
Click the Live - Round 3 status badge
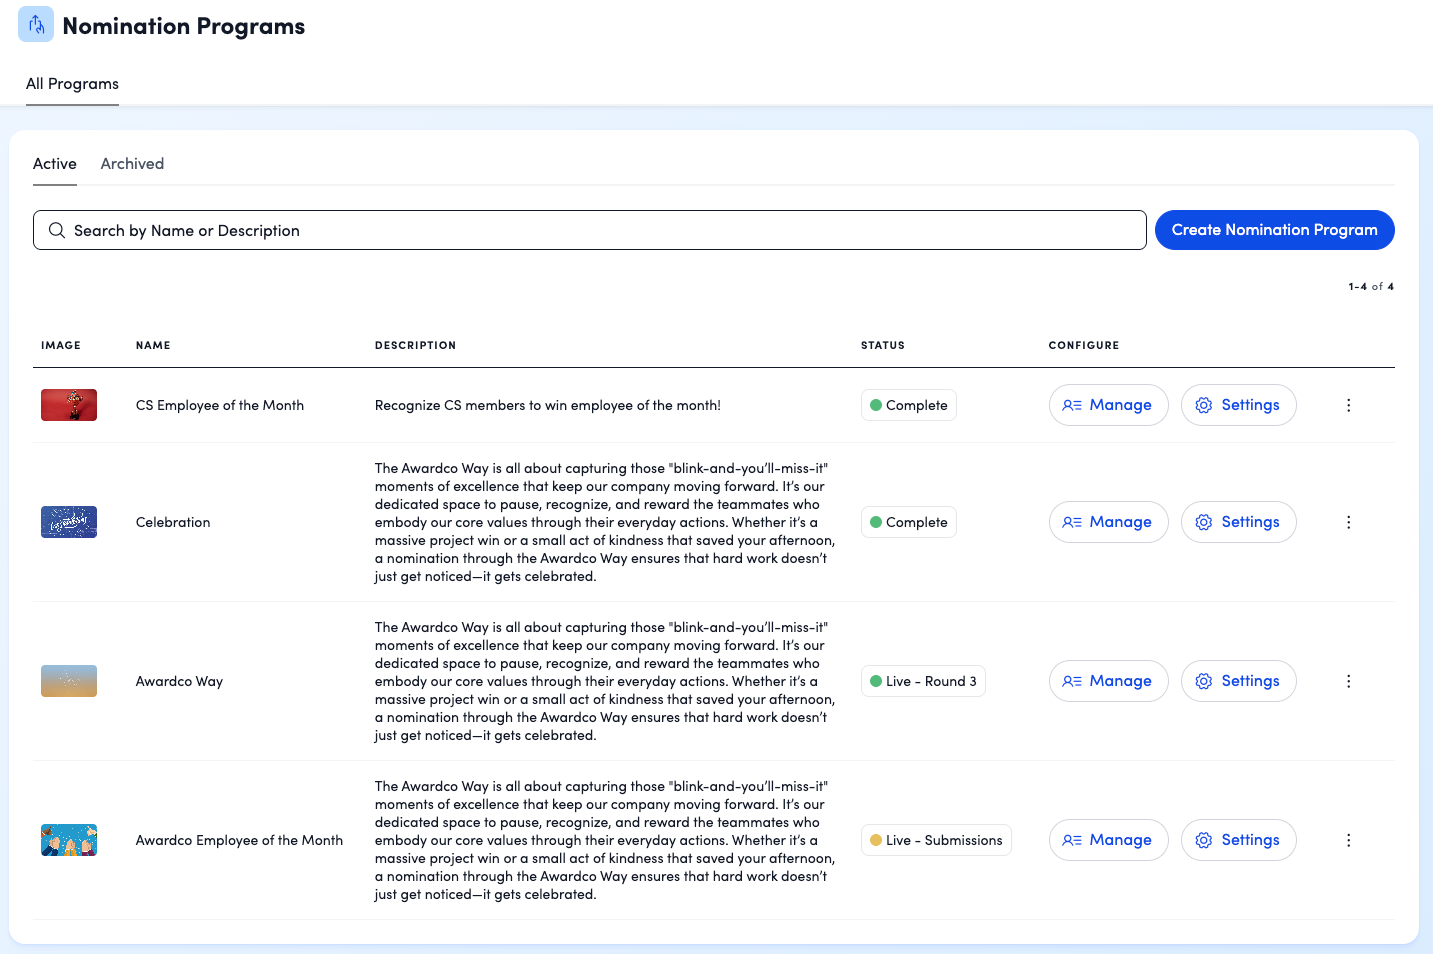(x=923, y=681)
